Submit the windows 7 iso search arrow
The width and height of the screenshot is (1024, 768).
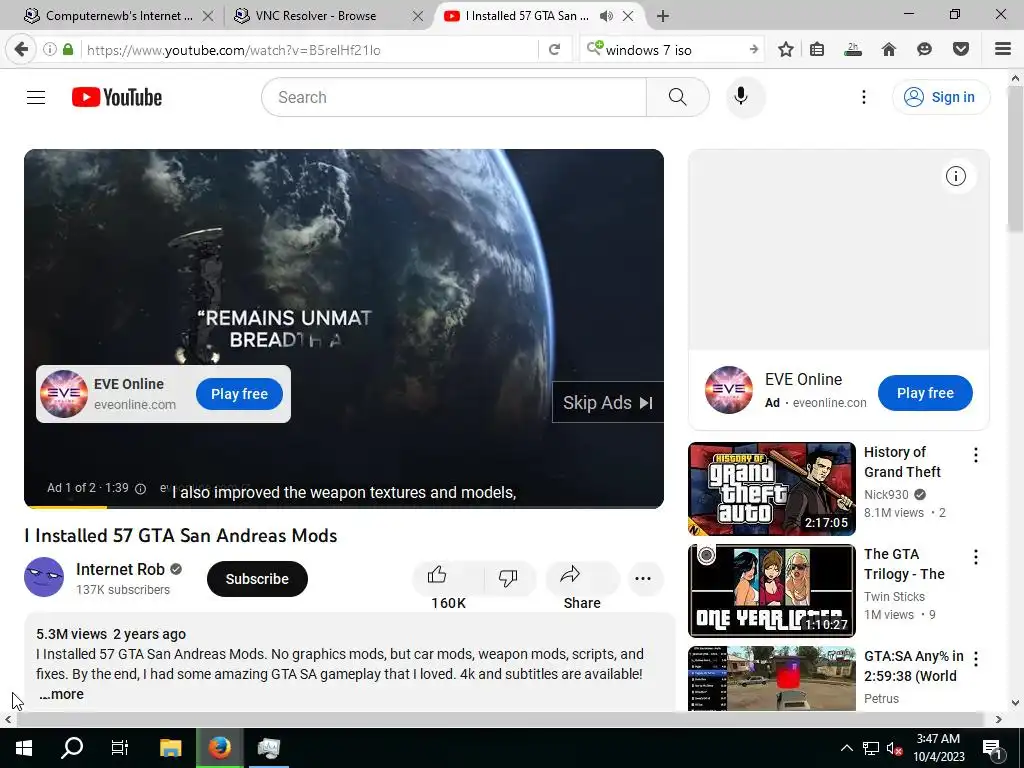(x=754, y=50)
